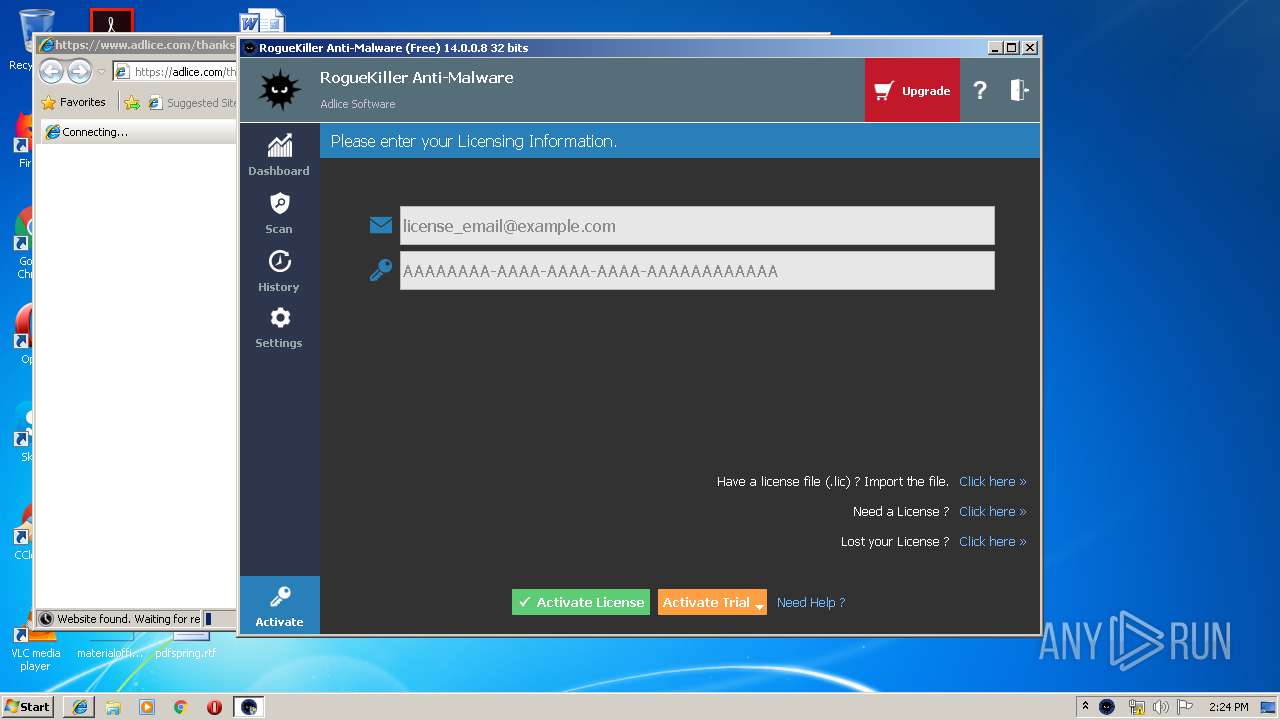
Task: Click the volume speaker tray icon
Action: pyautogui.click(x=1160, y=706)
